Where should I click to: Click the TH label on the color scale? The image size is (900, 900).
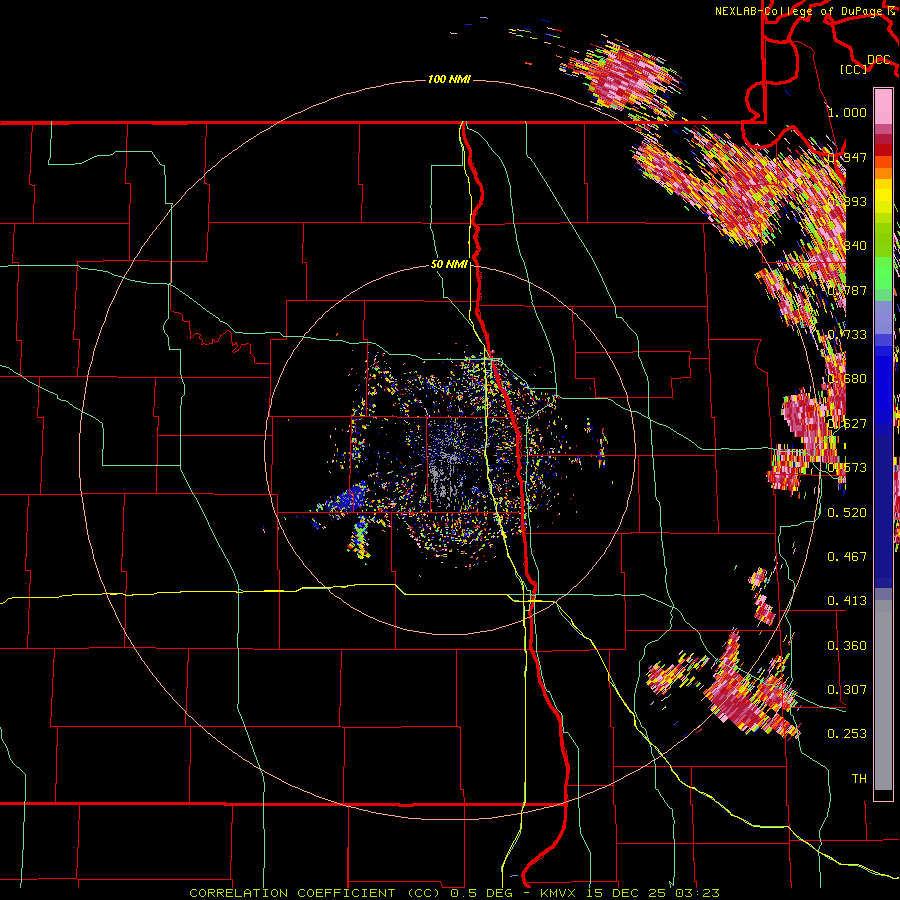tap(859, 778)
